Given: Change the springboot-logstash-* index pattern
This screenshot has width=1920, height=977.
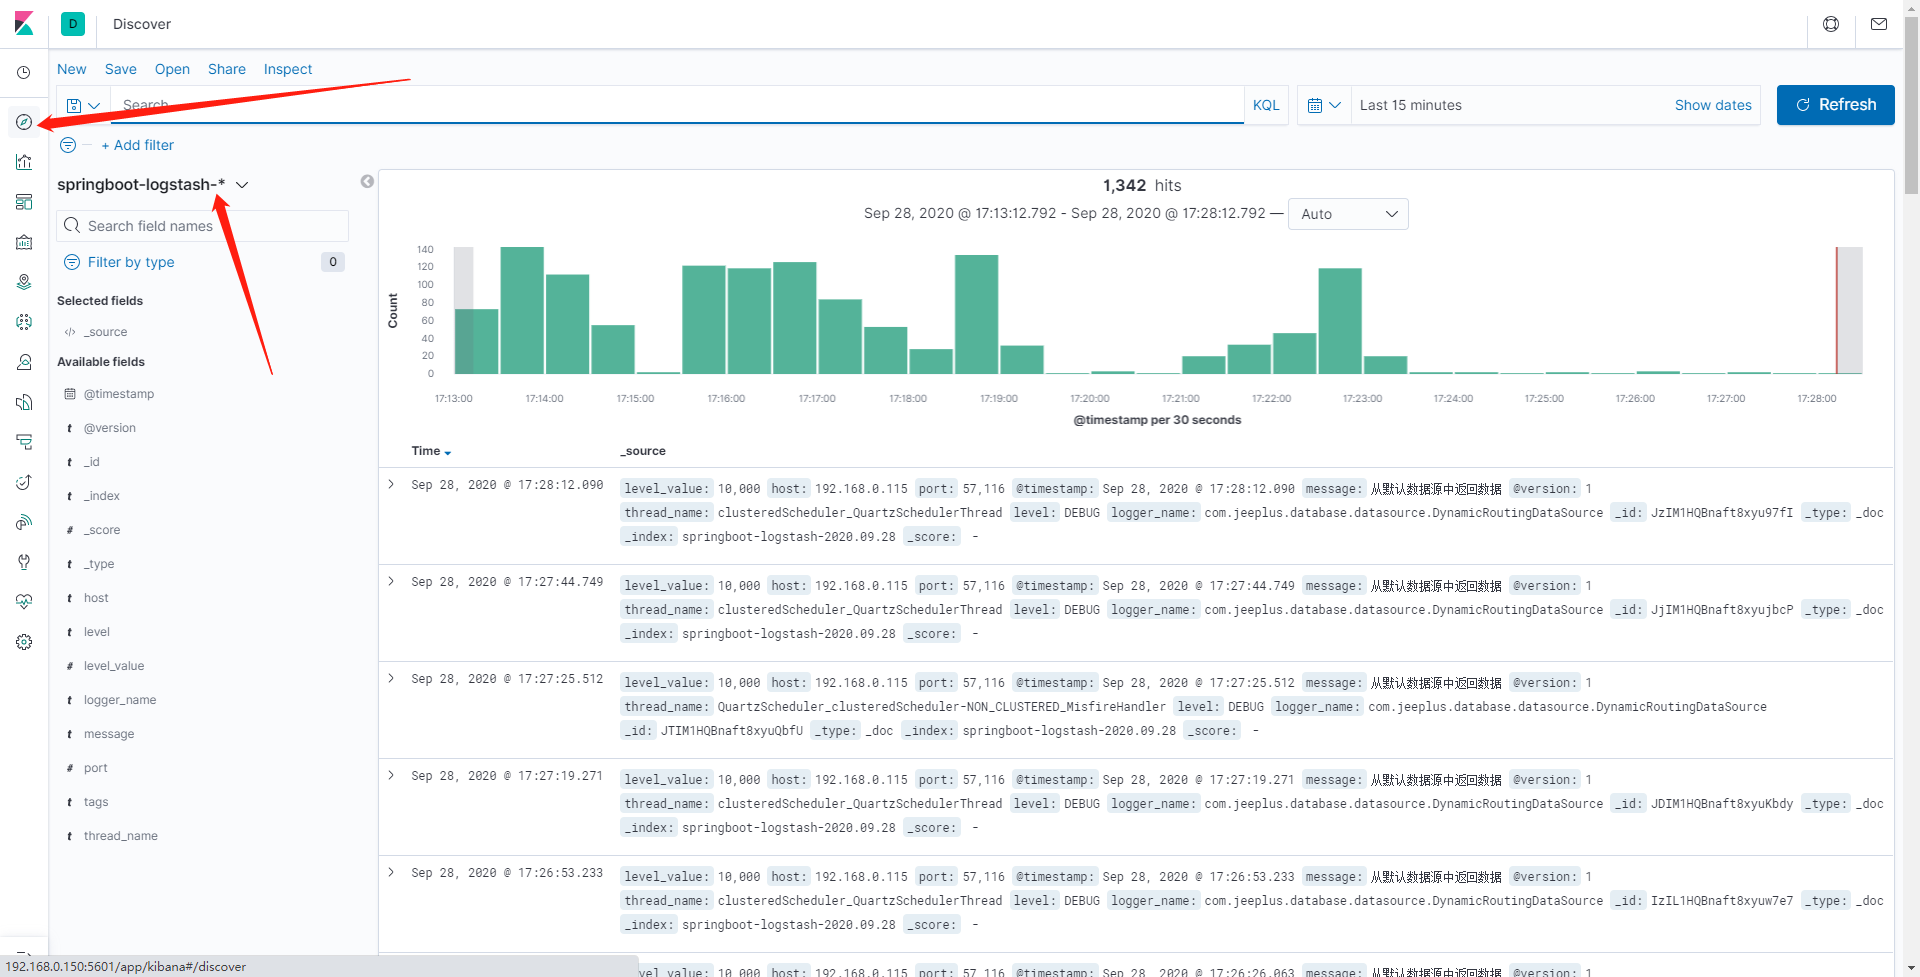Looking at the screenshot, I should click(152, 184).
